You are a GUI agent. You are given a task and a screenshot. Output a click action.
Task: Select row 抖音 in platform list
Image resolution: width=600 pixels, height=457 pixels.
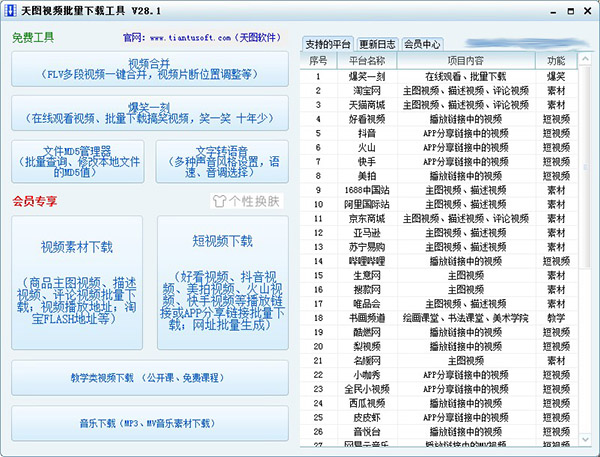pos(439,133)
